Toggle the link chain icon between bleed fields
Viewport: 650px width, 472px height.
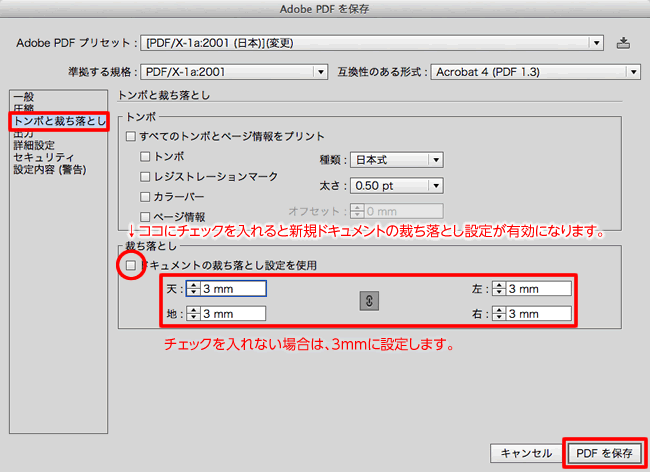tap(369, 301)
